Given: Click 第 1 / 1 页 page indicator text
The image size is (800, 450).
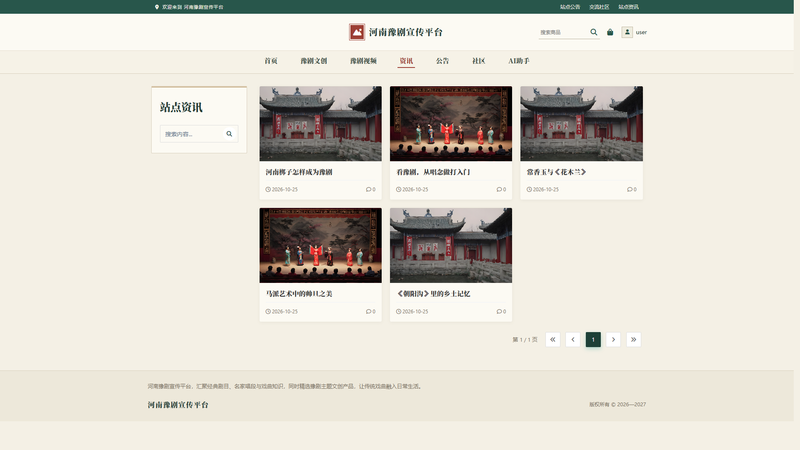Looking at the screenshot, I should tap(525, 340).
